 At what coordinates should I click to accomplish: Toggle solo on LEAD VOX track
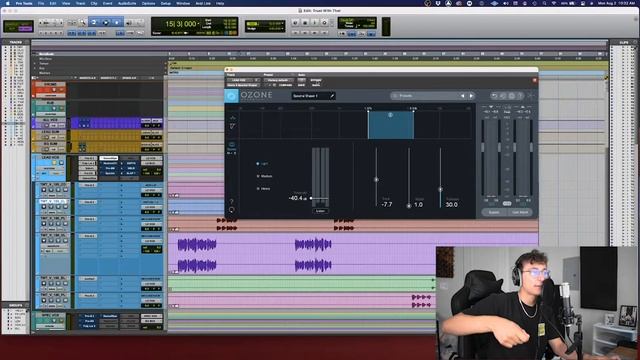tap(54, 163)
